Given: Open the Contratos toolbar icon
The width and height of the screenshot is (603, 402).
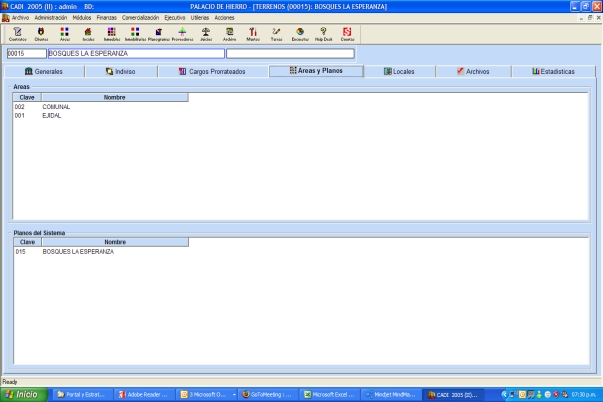Looking at the screenshot, I should click(16, 34).
